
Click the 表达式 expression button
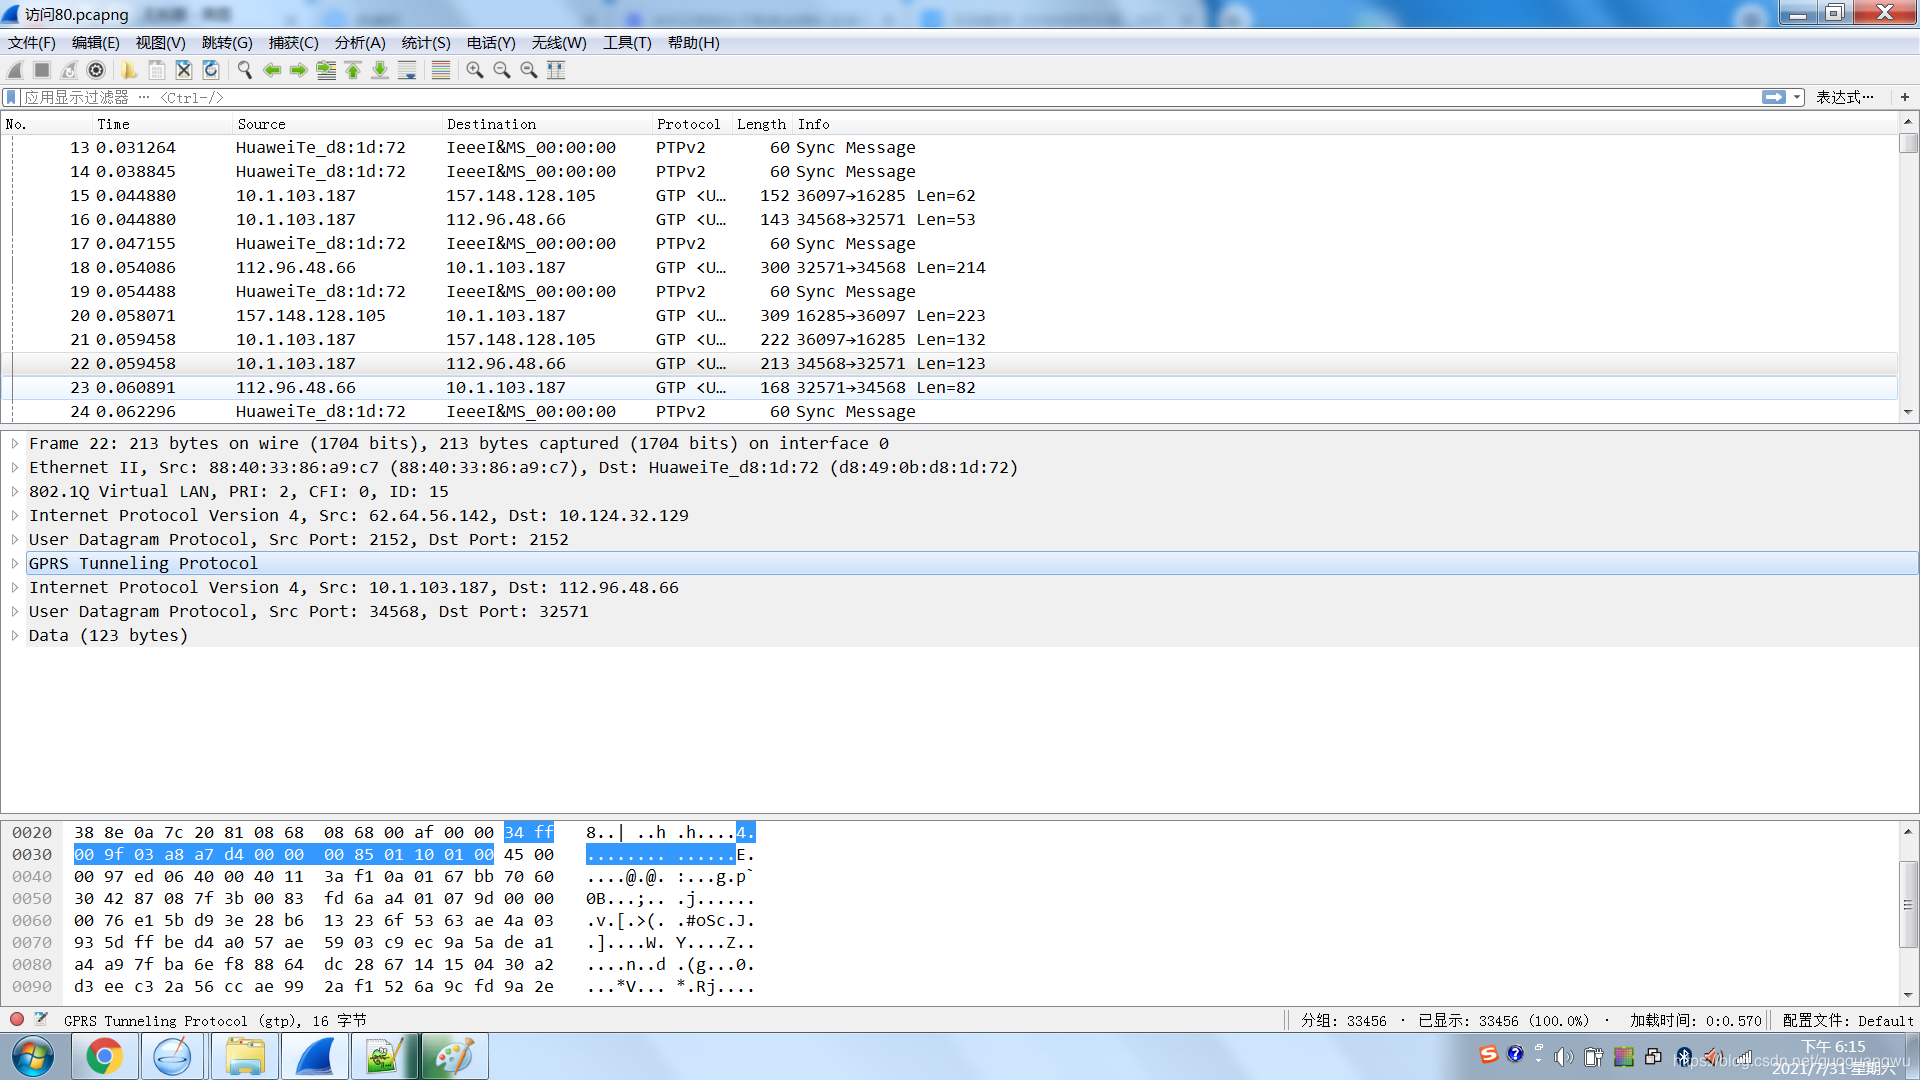[1844, 97]
